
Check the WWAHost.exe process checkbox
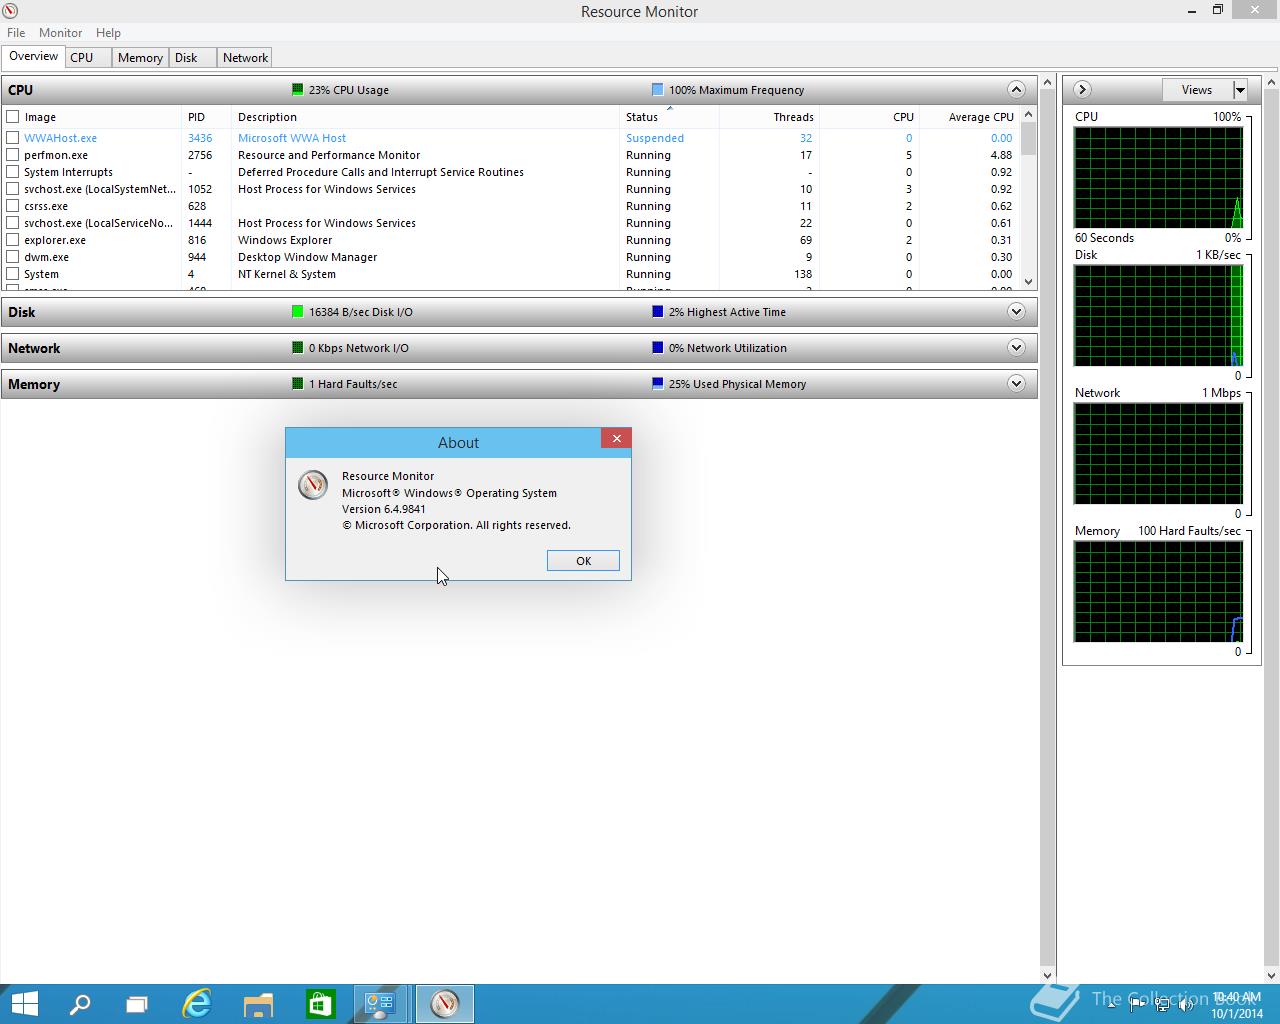click(13, 138)
